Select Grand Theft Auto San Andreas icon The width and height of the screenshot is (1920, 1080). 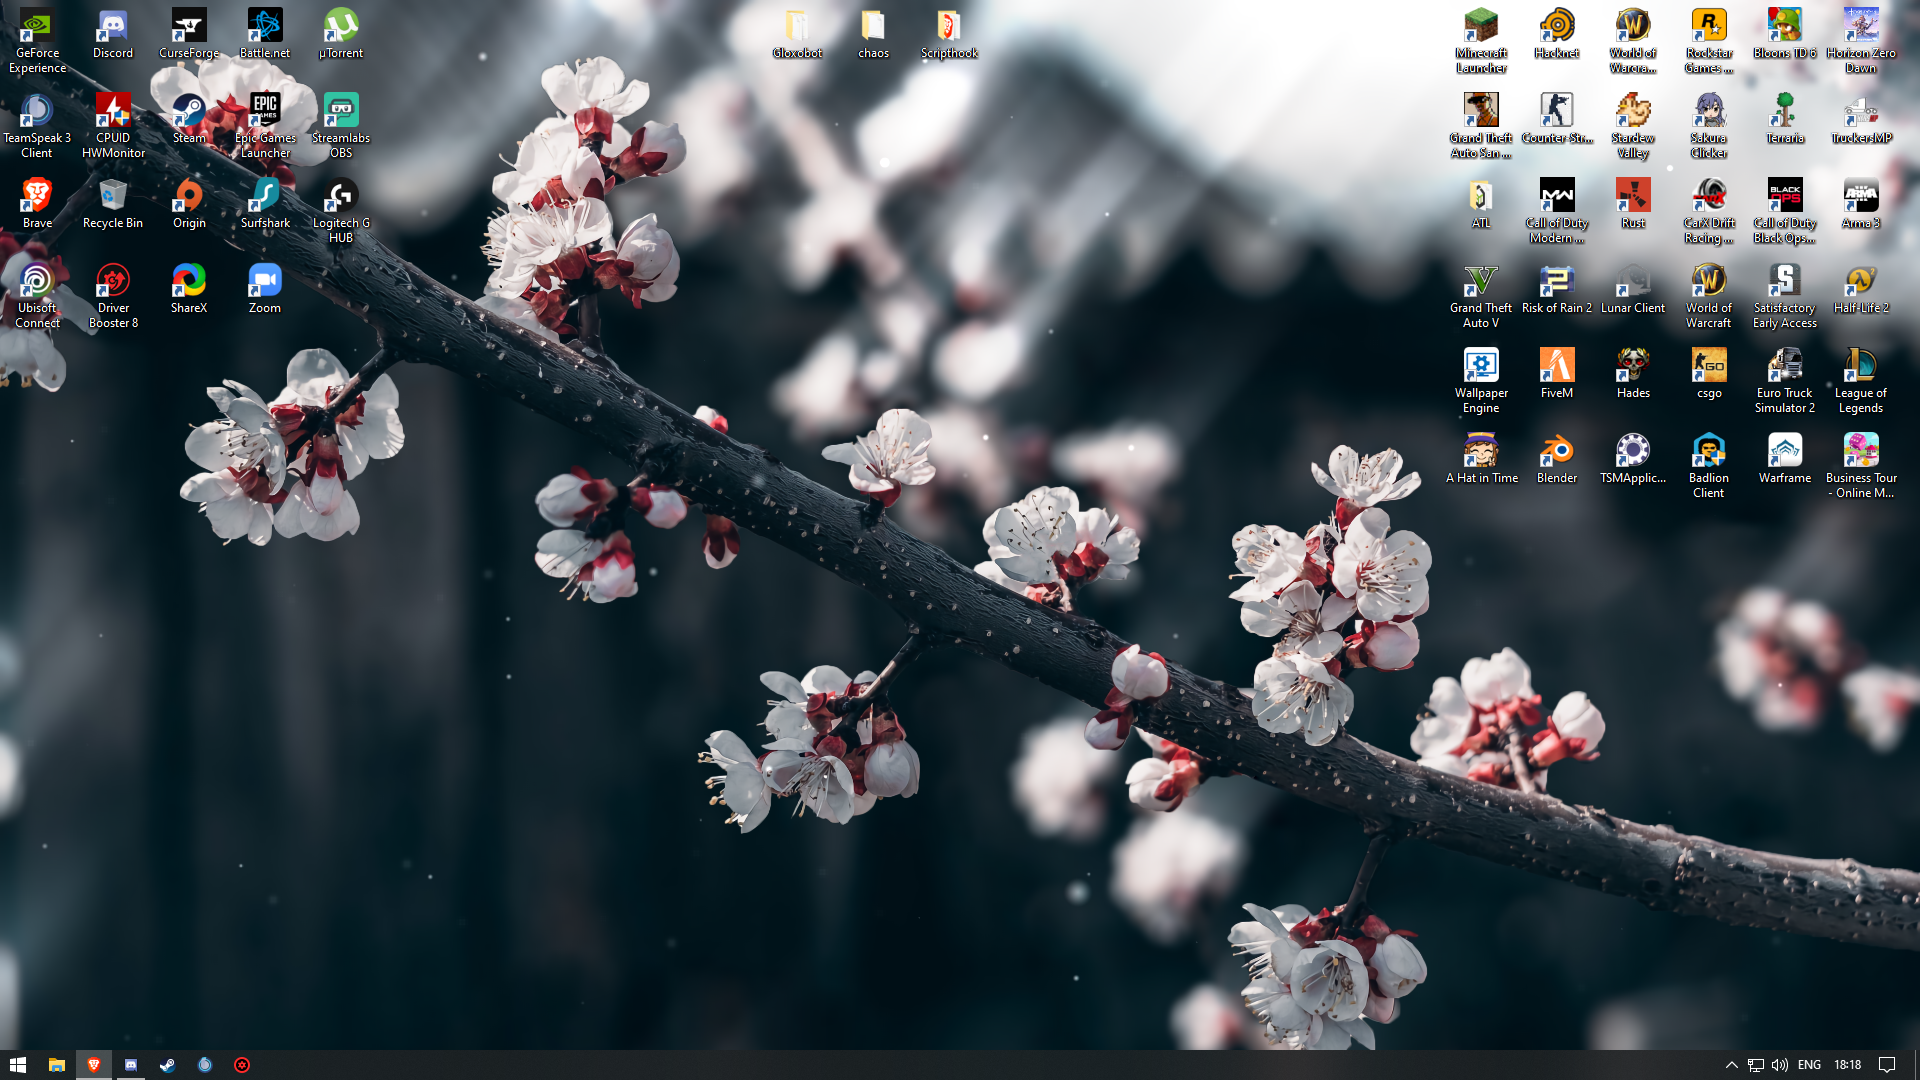tap(1481, 125)
